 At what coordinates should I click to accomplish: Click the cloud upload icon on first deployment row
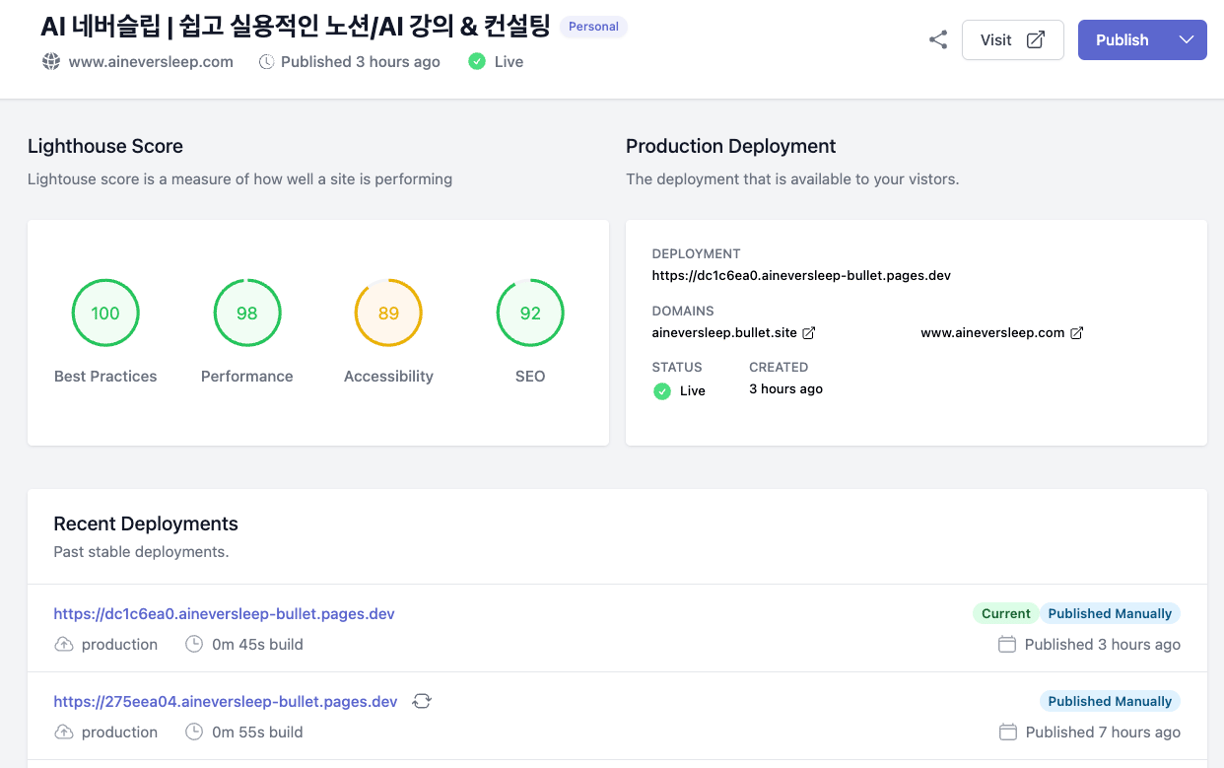(64, 644)
